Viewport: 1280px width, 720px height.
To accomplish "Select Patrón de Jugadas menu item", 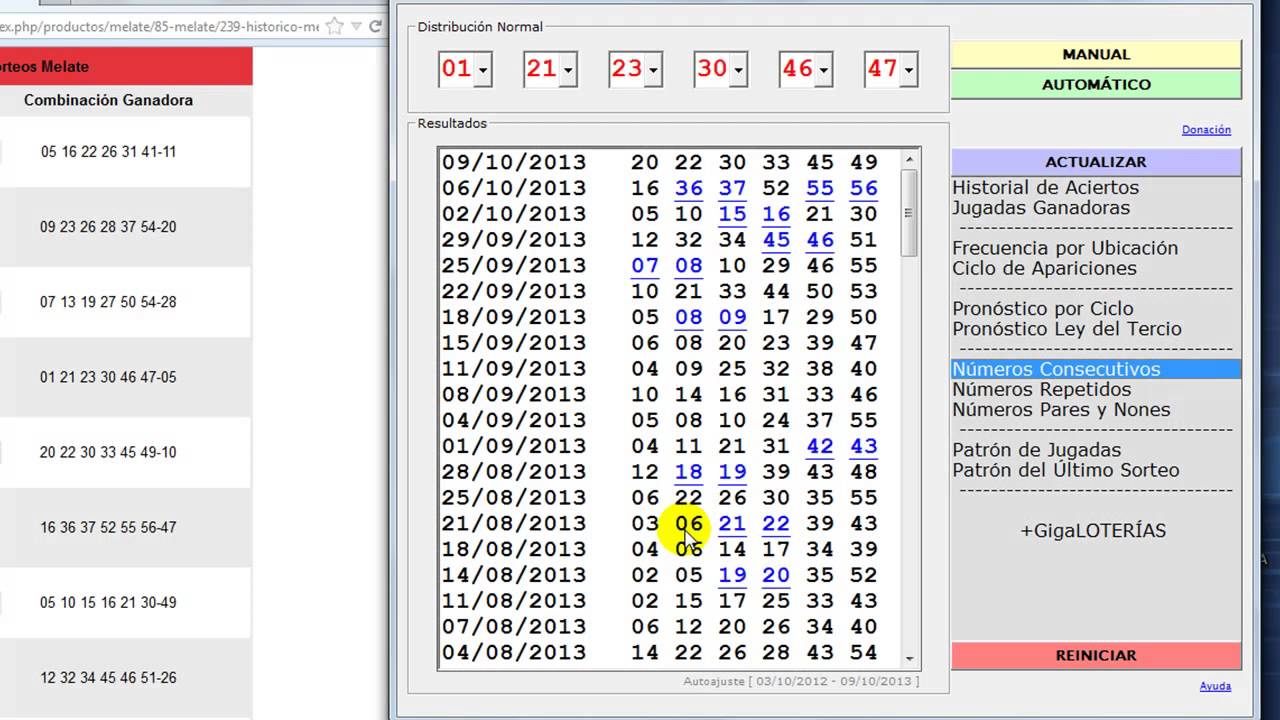I will (x=1036, y=450).
